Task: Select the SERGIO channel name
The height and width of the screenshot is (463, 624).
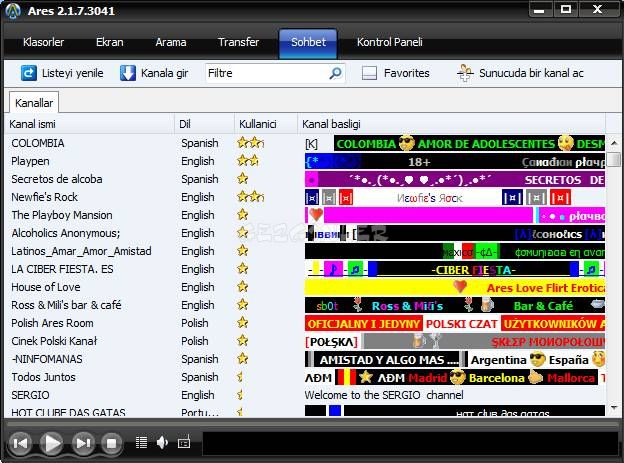Action: tap(30, 395)
